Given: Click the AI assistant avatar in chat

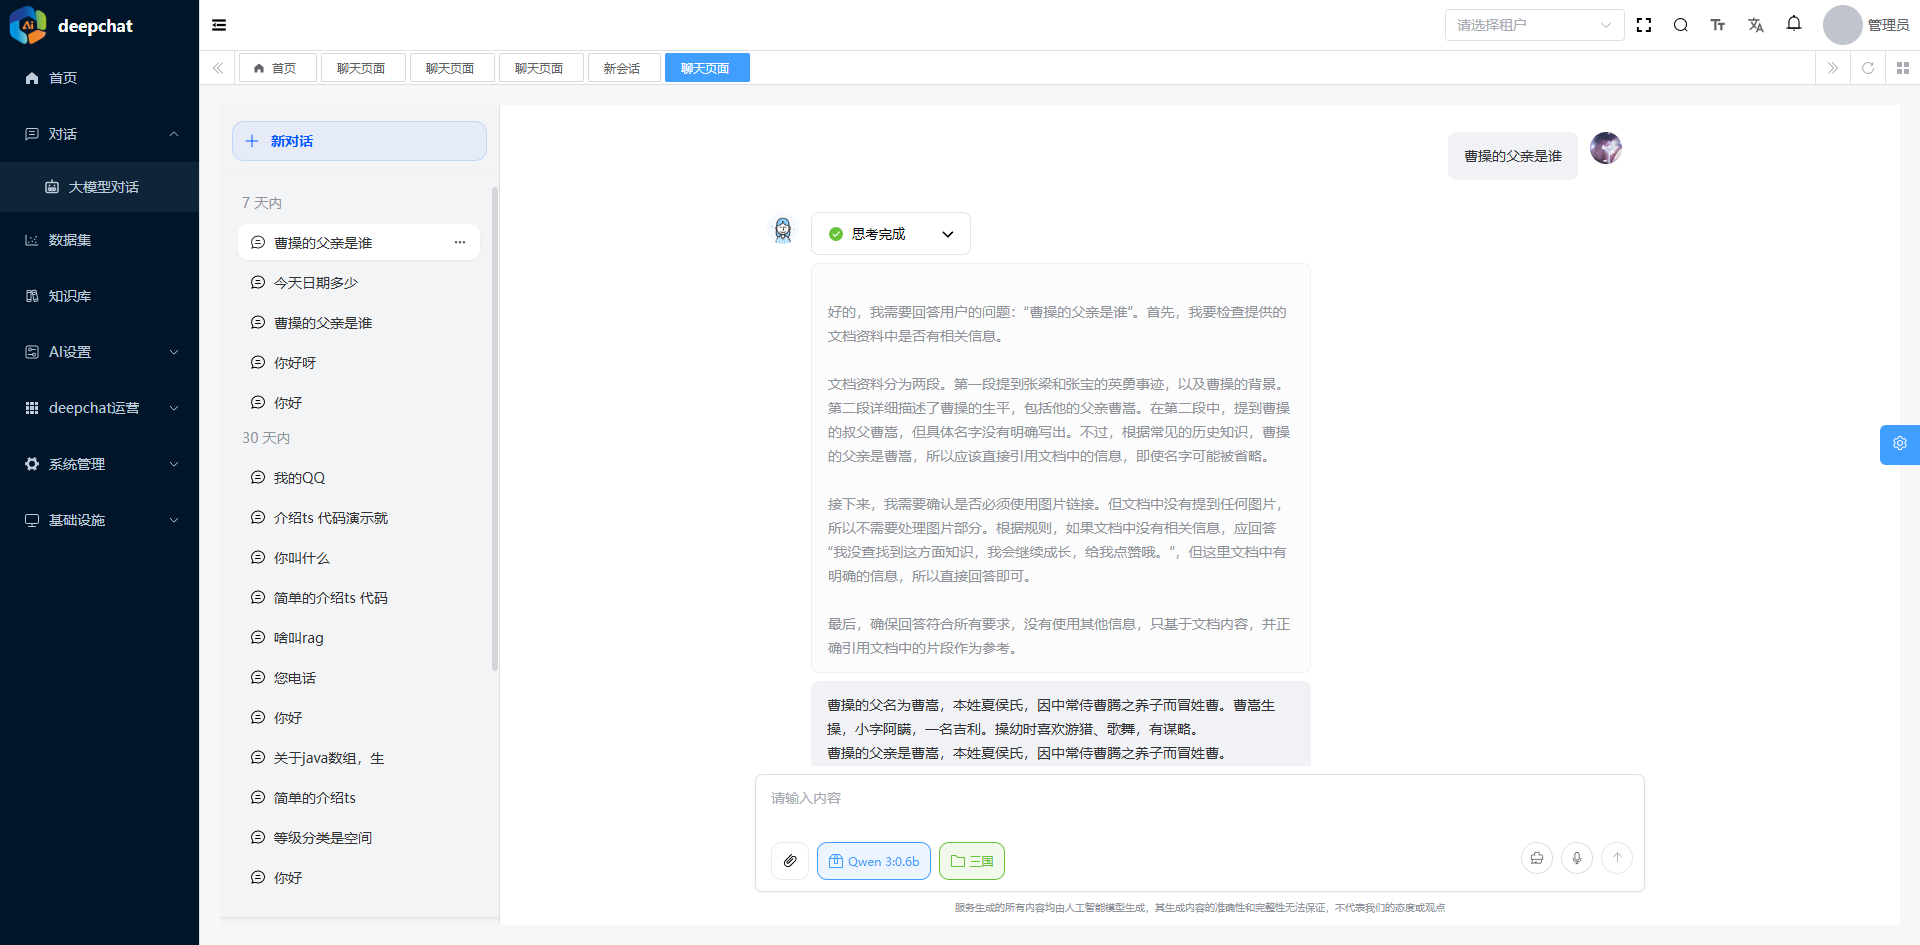Looking at the screenshot, I should click(783, 231).
